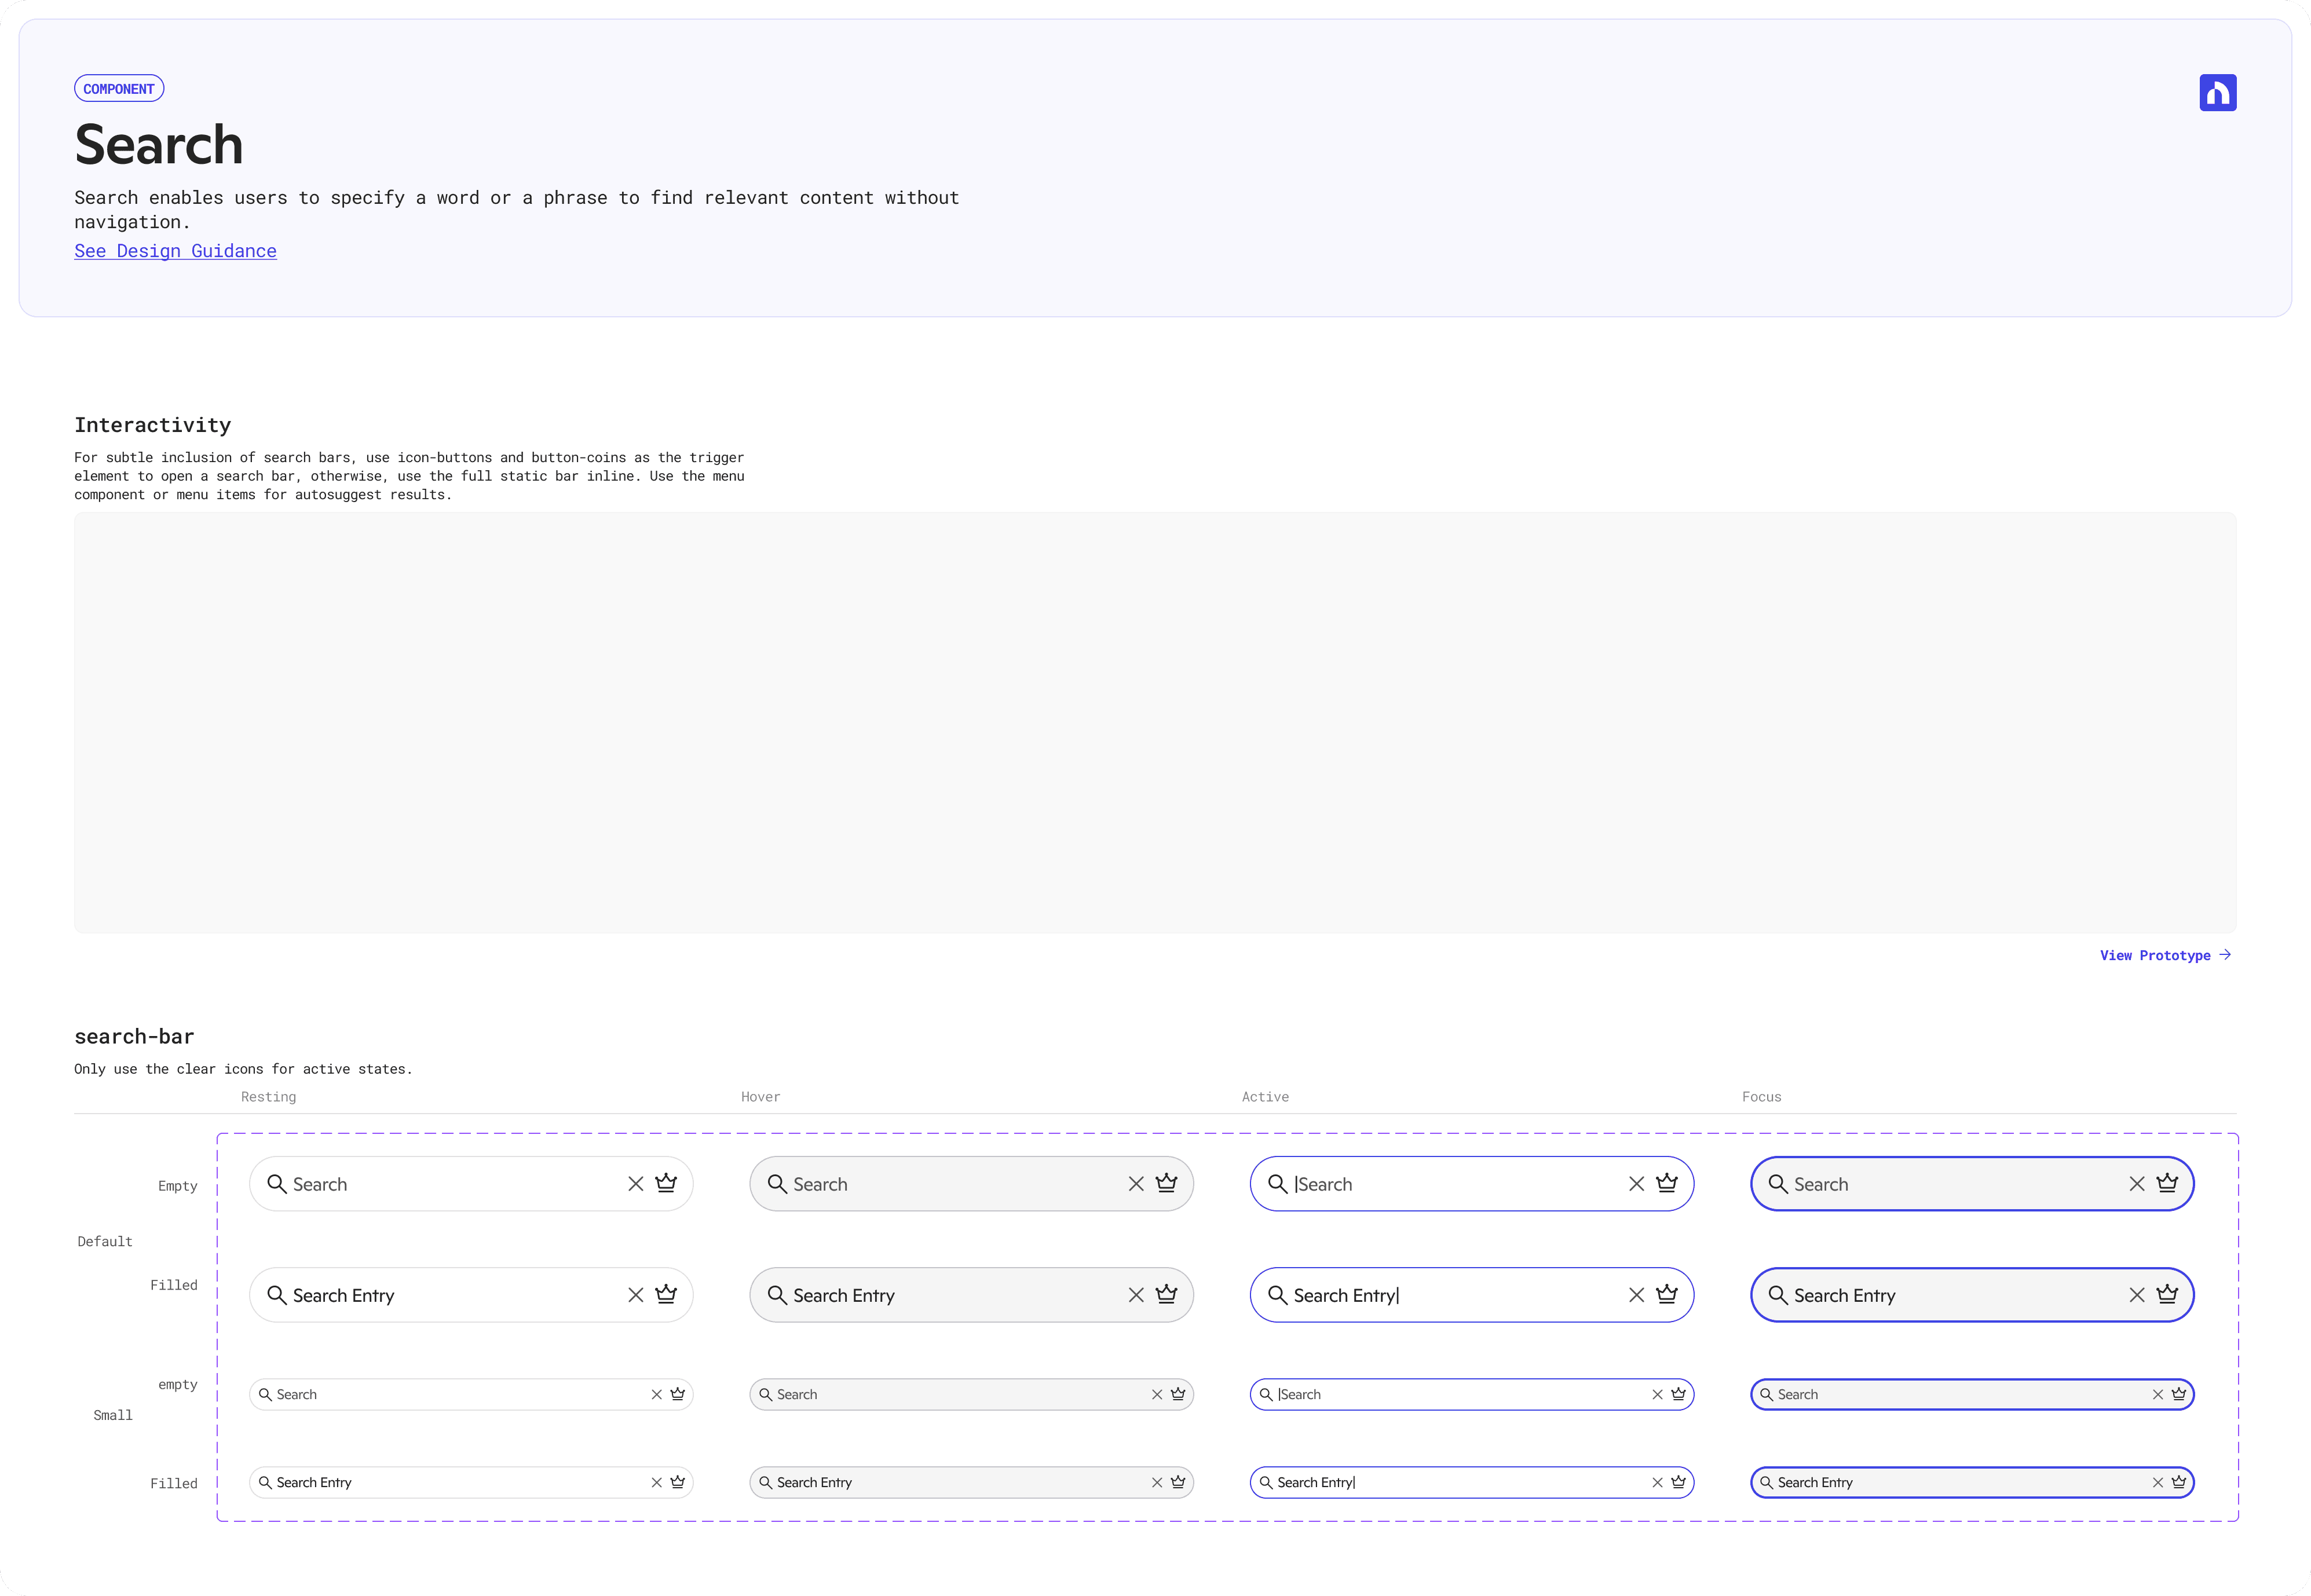Click the blue logo icon in header
The height and width of the screenshot is (1596, 2311).
[2217, 93]
